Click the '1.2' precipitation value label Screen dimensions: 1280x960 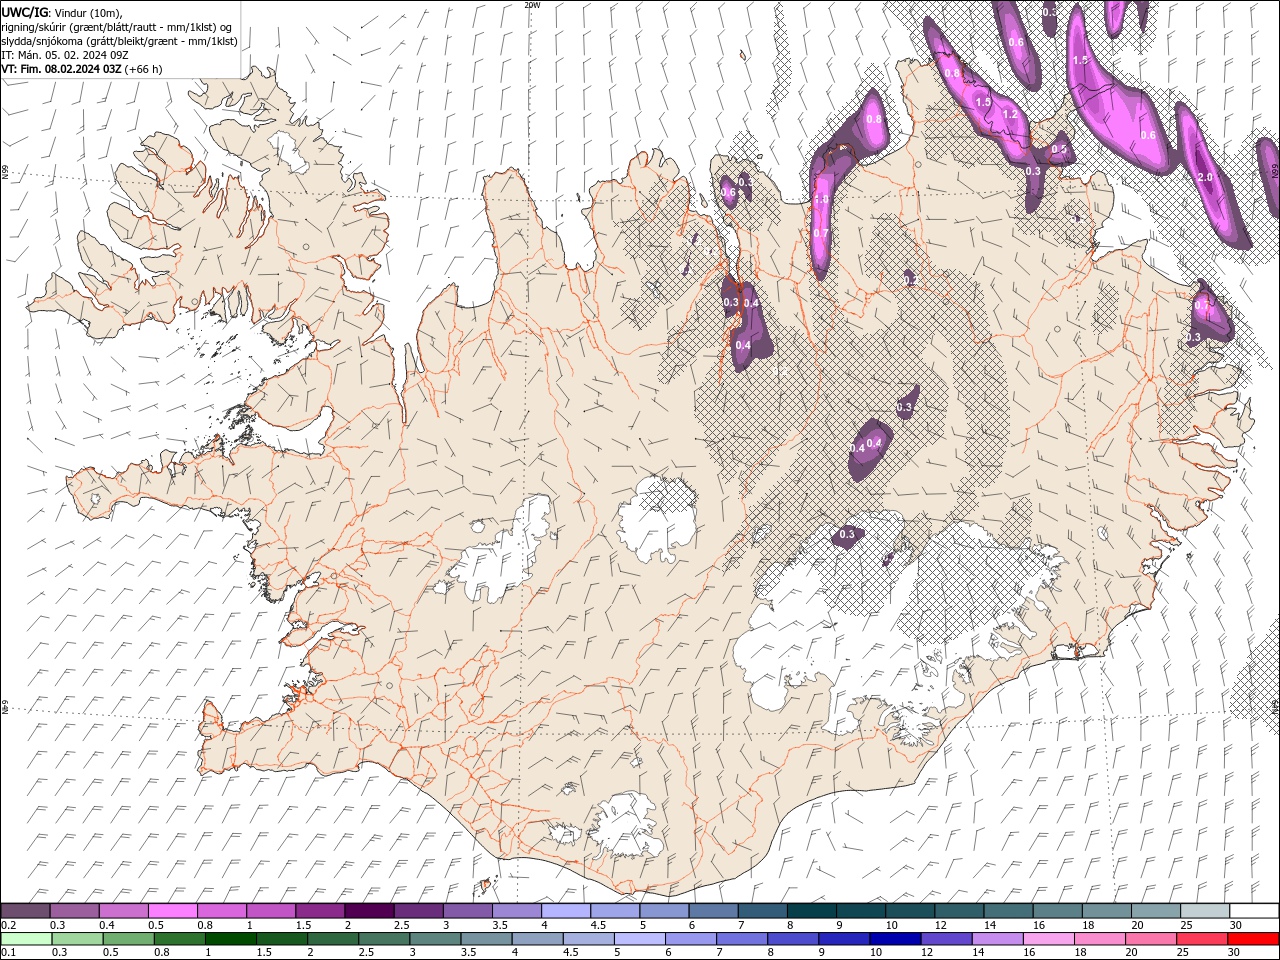click(1010, 115)
